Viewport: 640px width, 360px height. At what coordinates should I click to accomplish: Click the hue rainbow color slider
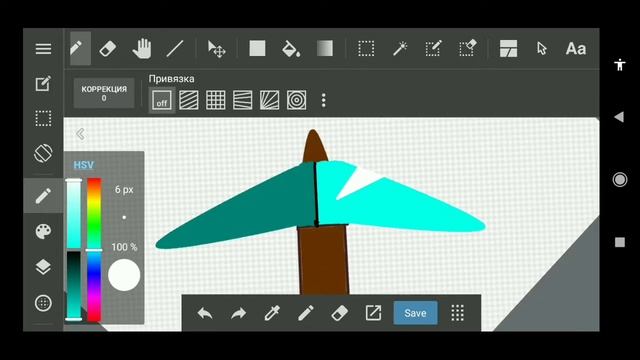[94, 250]
